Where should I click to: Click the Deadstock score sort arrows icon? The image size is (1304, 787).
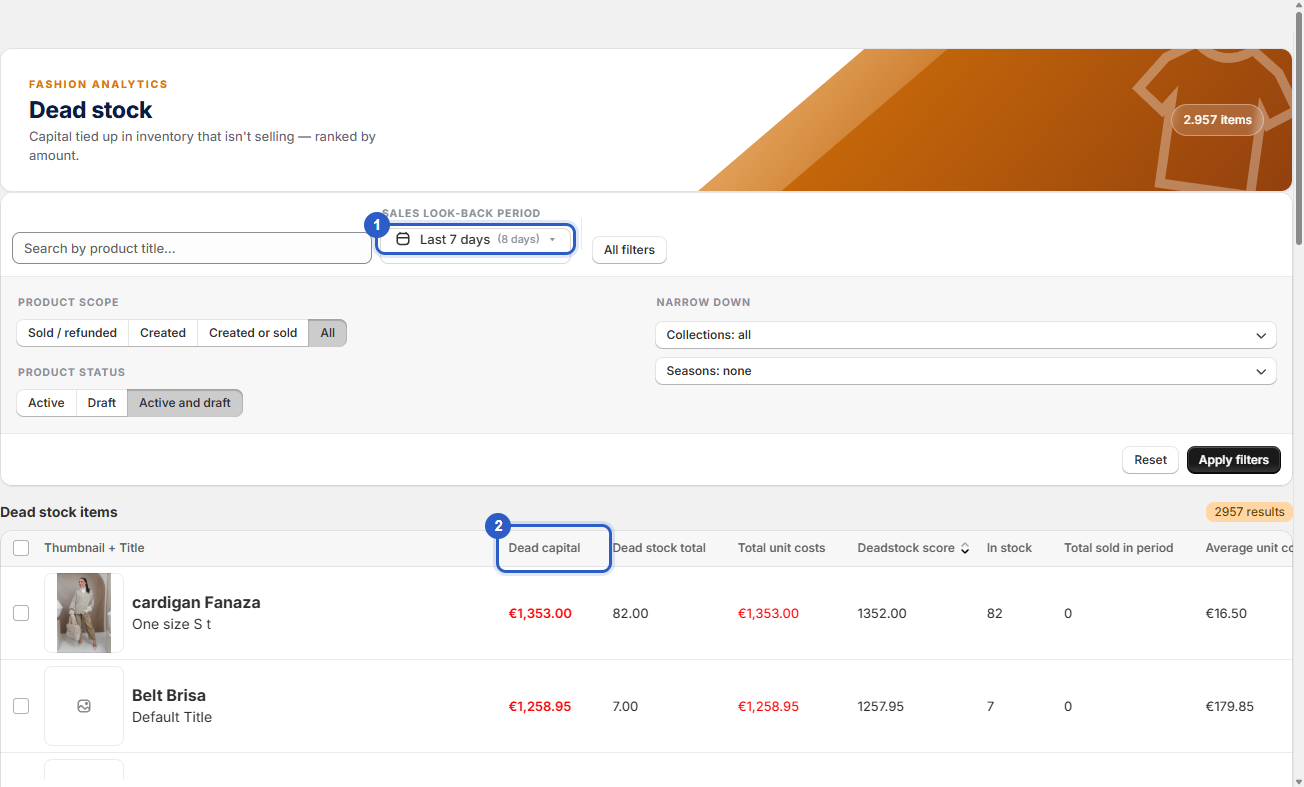pos(965,548)
